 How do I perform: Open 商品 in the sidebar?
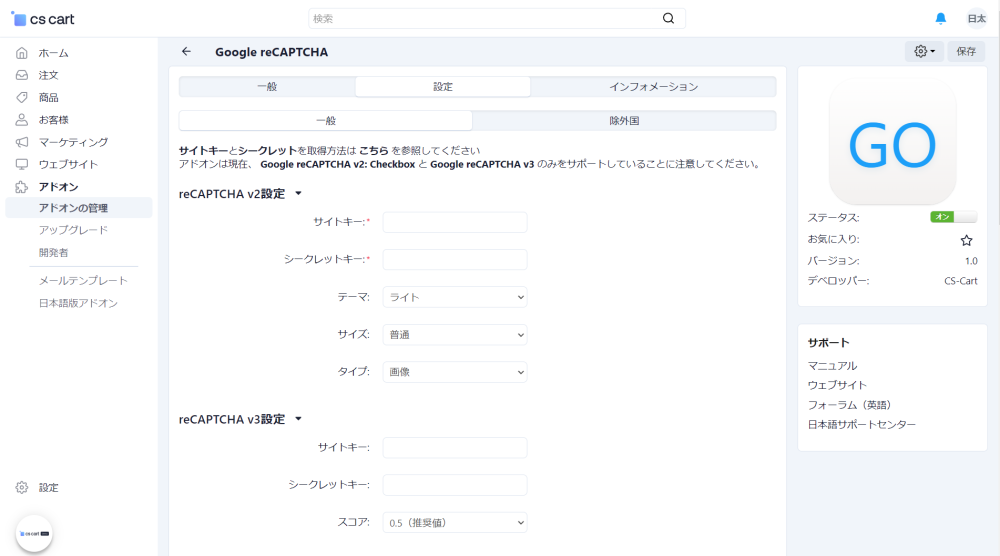pyautogui.click(x=48, y=98)
